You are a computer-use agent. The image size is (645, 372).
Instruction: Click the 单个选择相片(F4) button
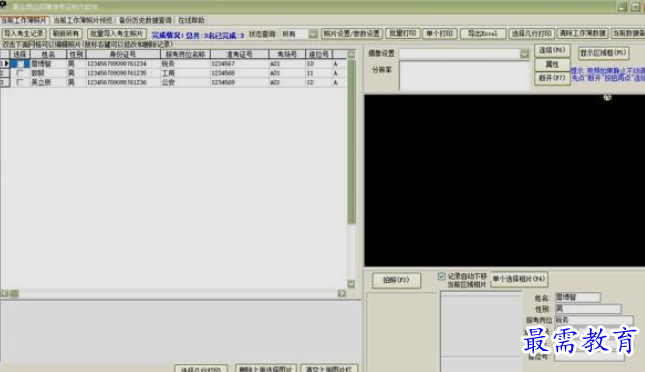[x=519, y=279]
